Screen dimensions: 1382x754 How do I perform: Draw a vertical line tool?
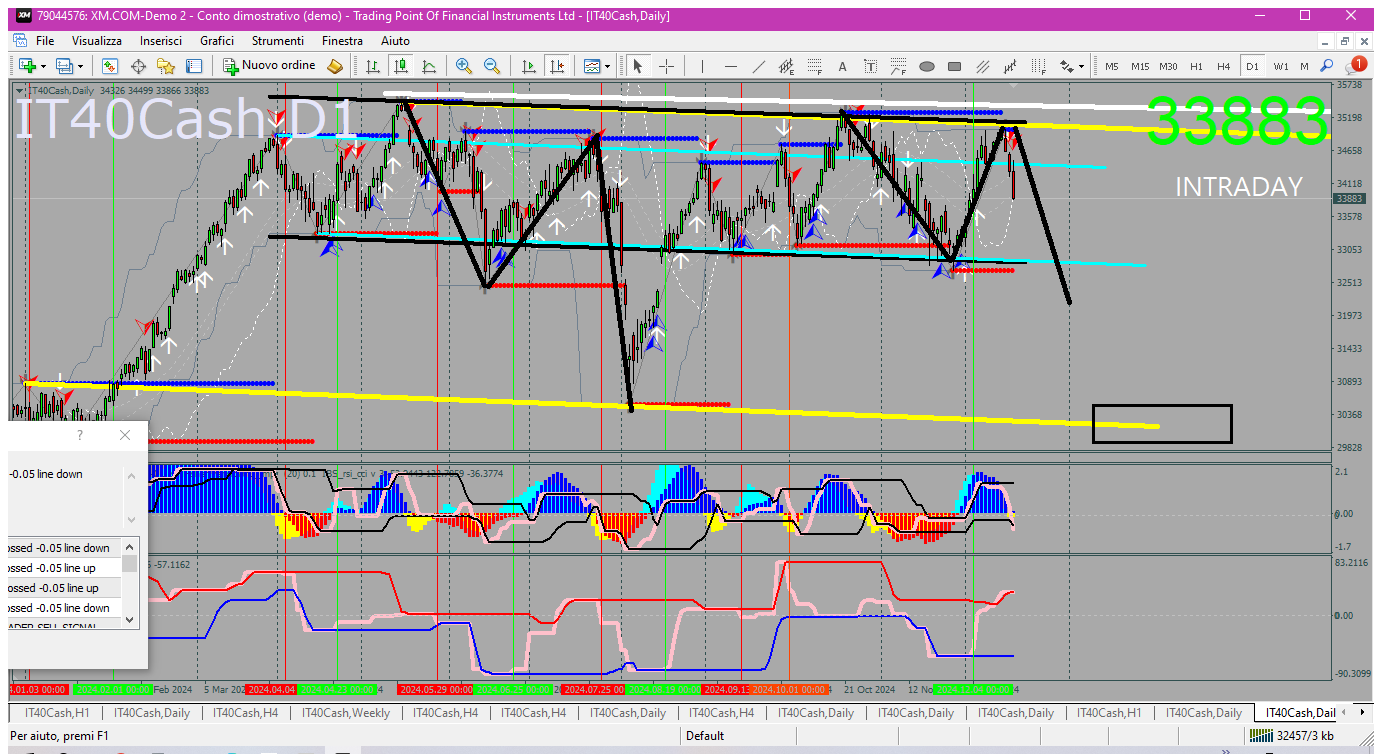(x=702, y=66)
